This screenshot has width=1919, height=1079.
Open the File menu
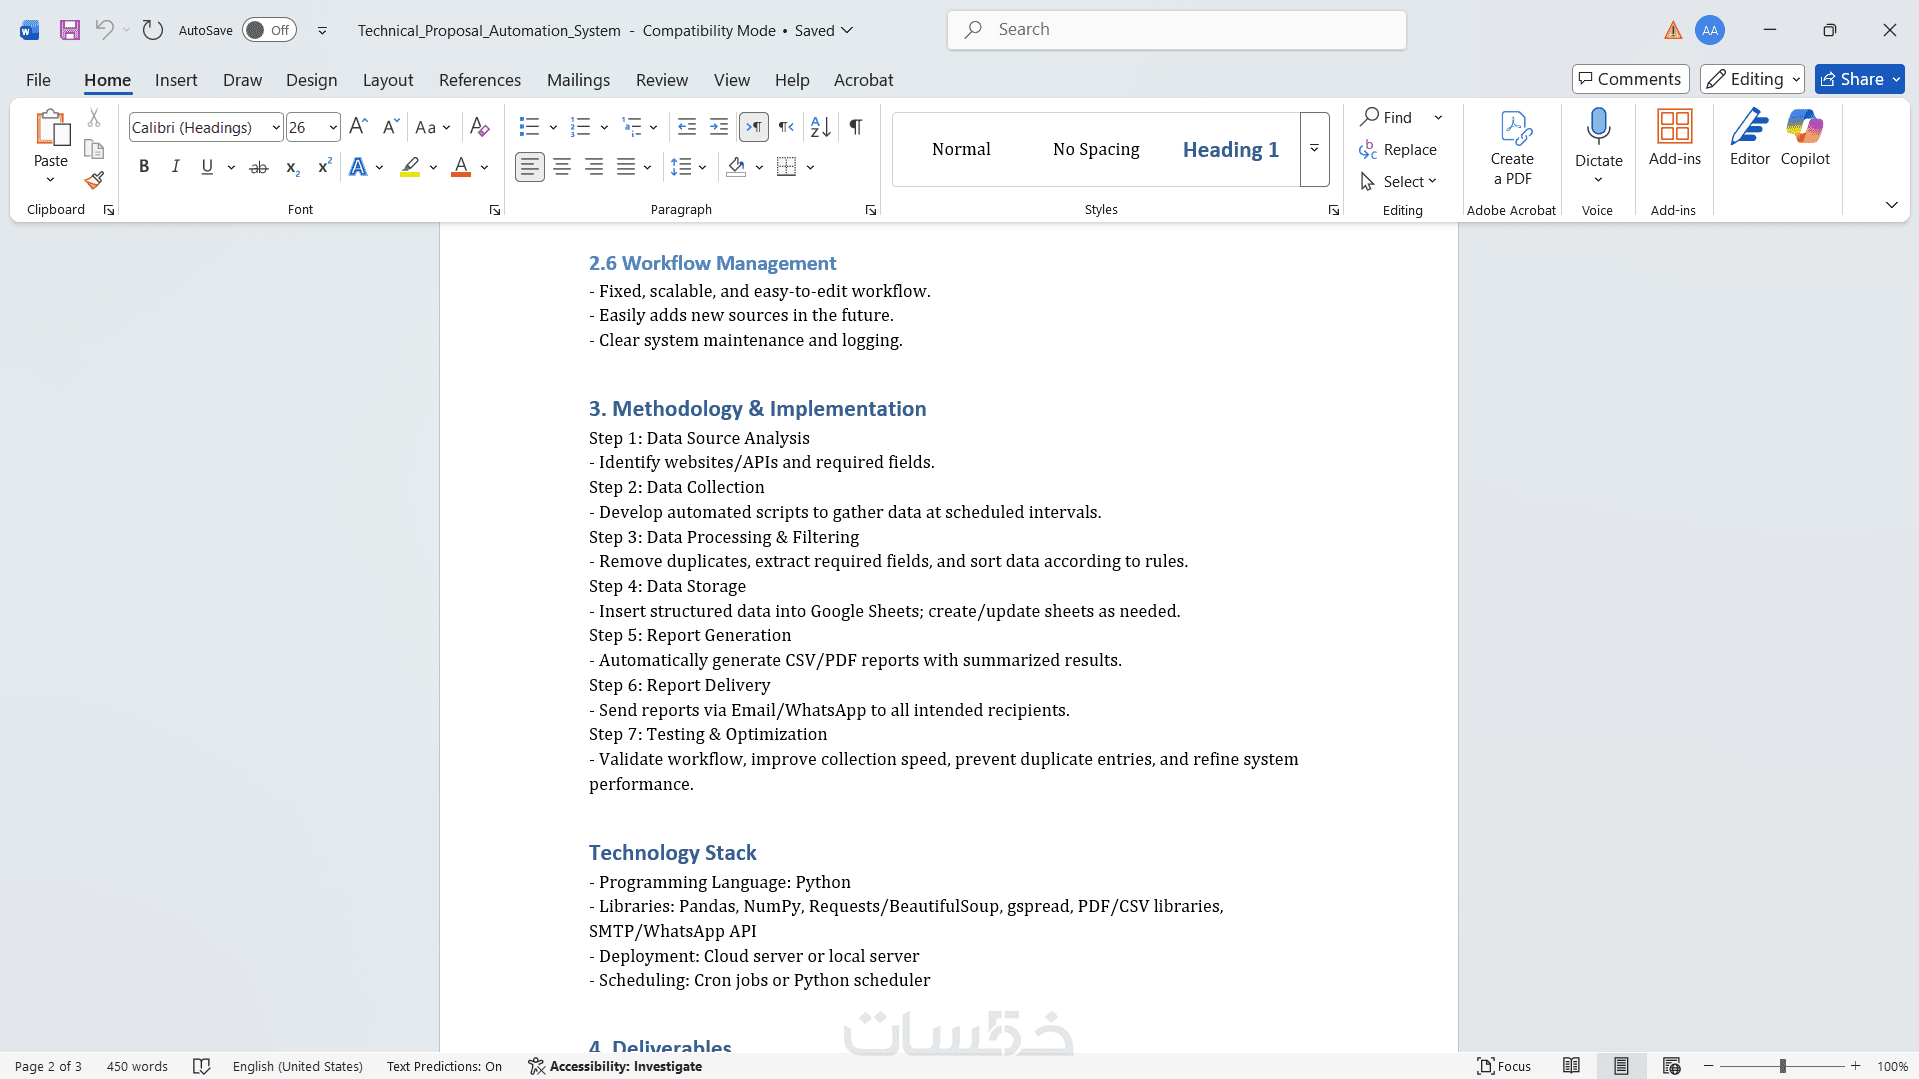click(x=38, y=80)
